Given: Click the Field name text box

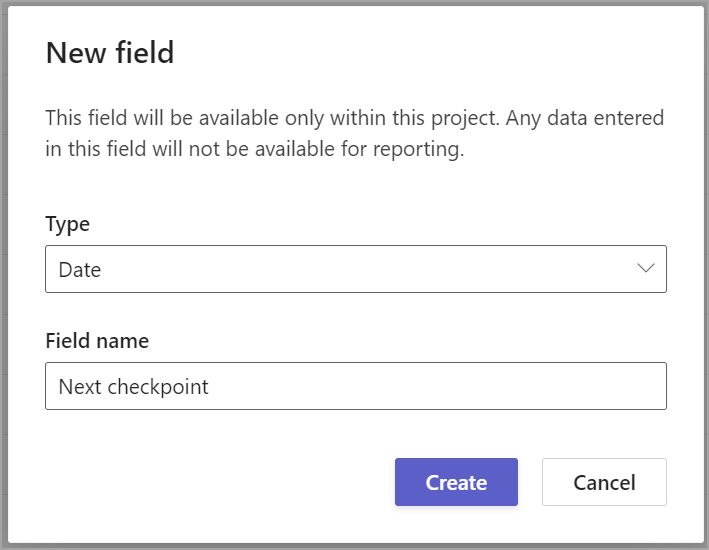Looking at the screenshot, I should 355,386.
